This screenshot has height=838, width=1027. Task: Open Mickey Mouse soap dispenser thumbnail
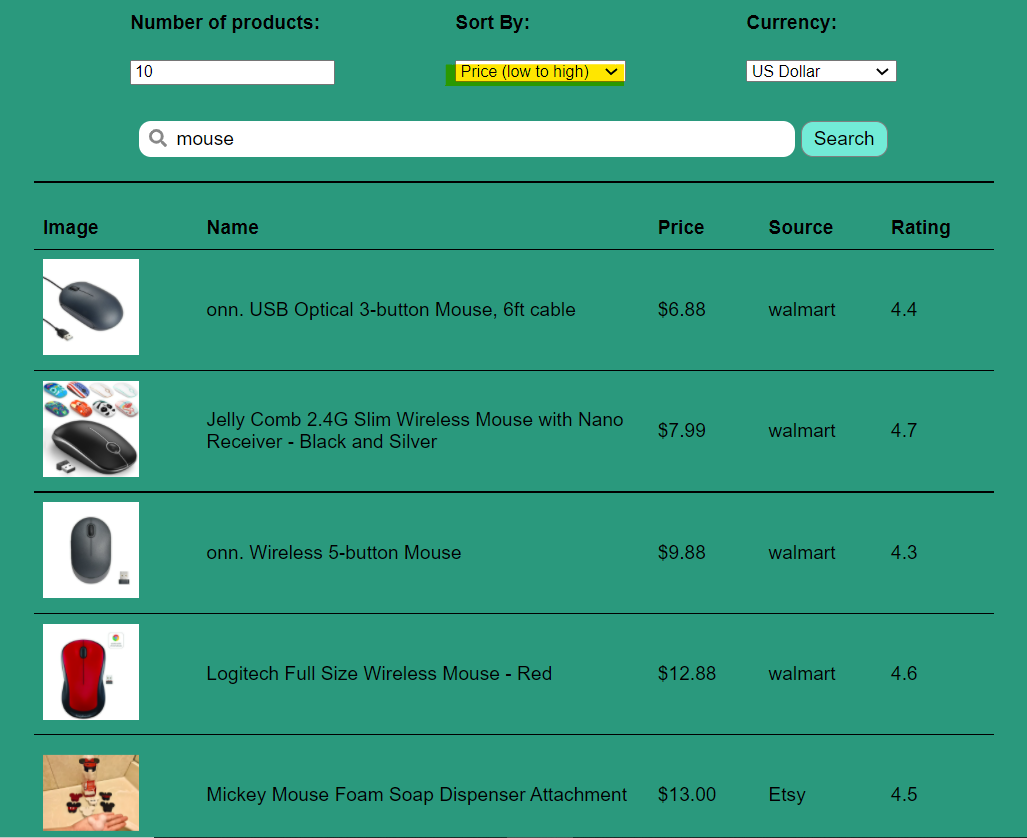[91, 793]
